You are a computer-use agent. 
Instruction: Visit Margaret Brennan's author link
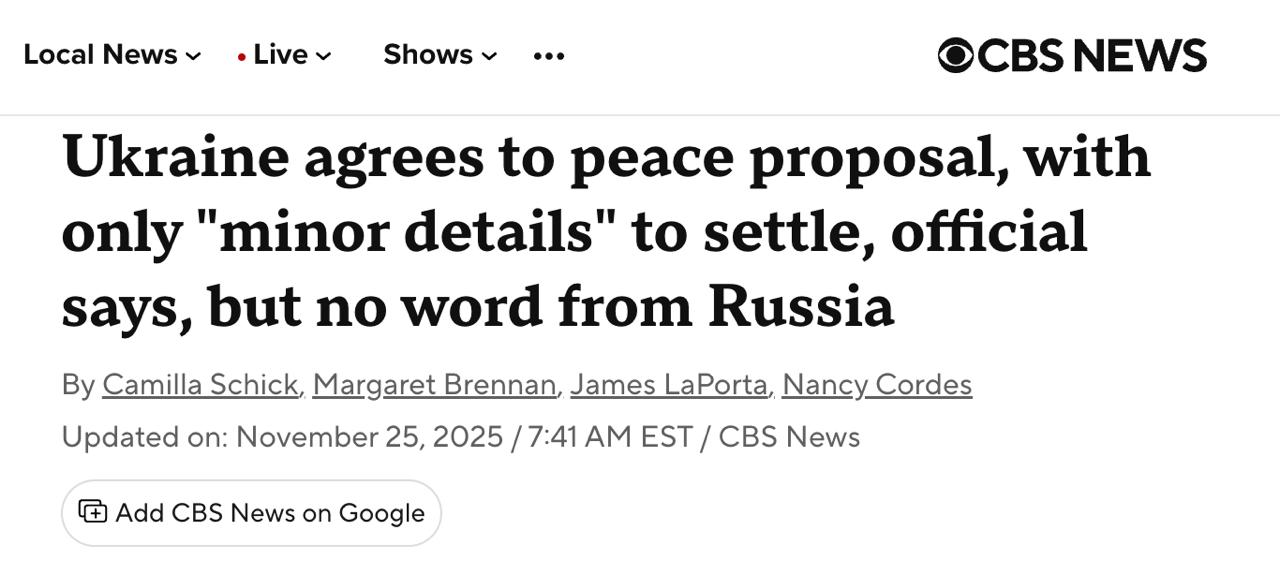434,384
